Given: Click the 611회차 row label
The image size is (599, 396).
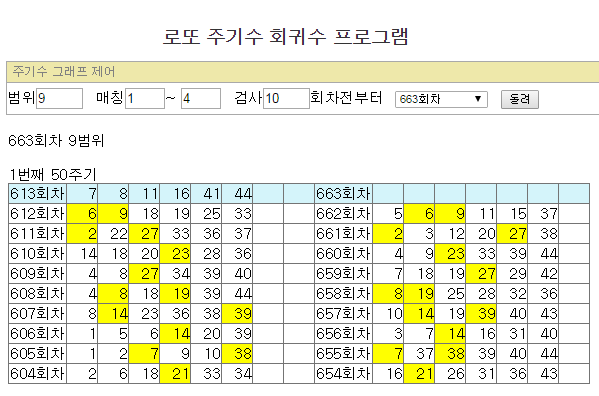Looking at the screenshot, I should click(37, 233).
